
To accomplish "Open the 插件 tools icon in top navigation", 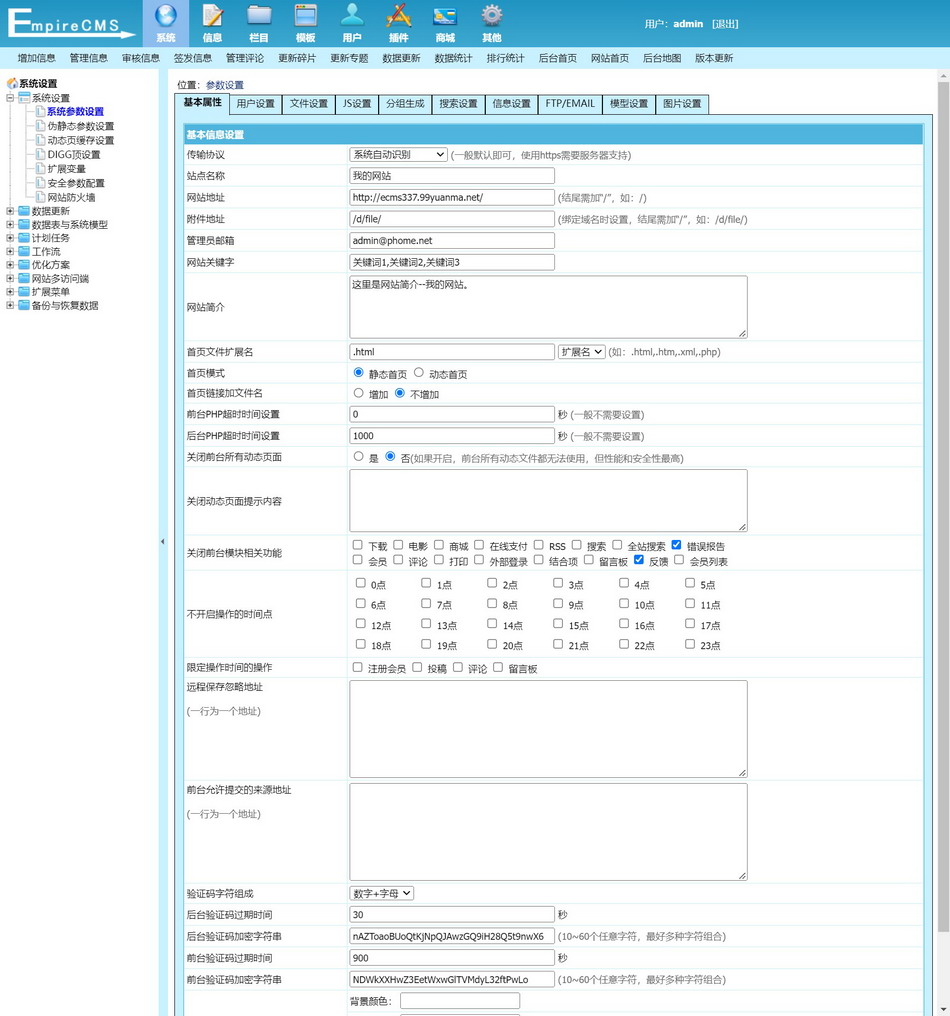I will click(x=399, y=16).
